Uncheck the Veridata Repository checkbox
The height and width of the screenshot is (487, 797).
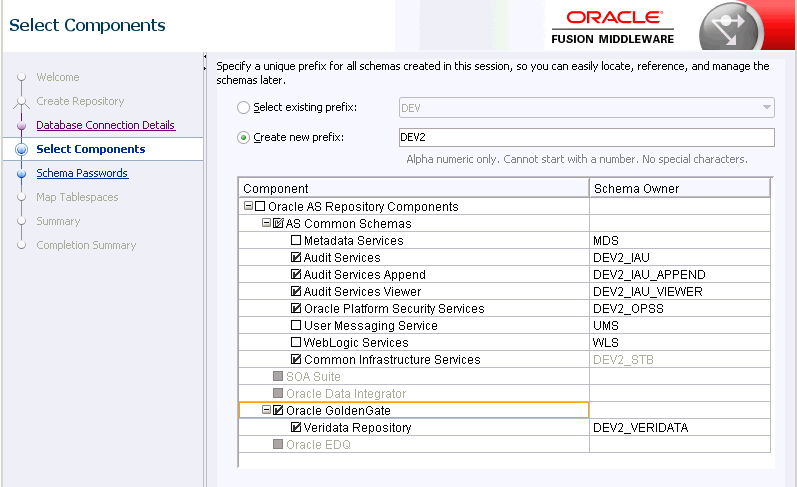296,427
